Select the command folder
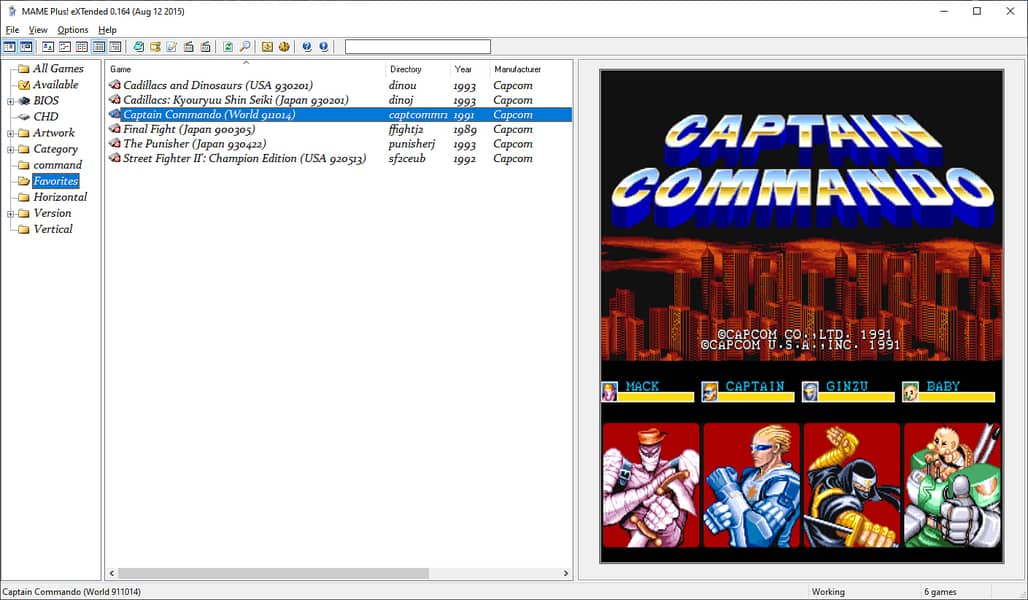Image resolution: width=1028 pixels, height=600 pixels. pos(58,165)
